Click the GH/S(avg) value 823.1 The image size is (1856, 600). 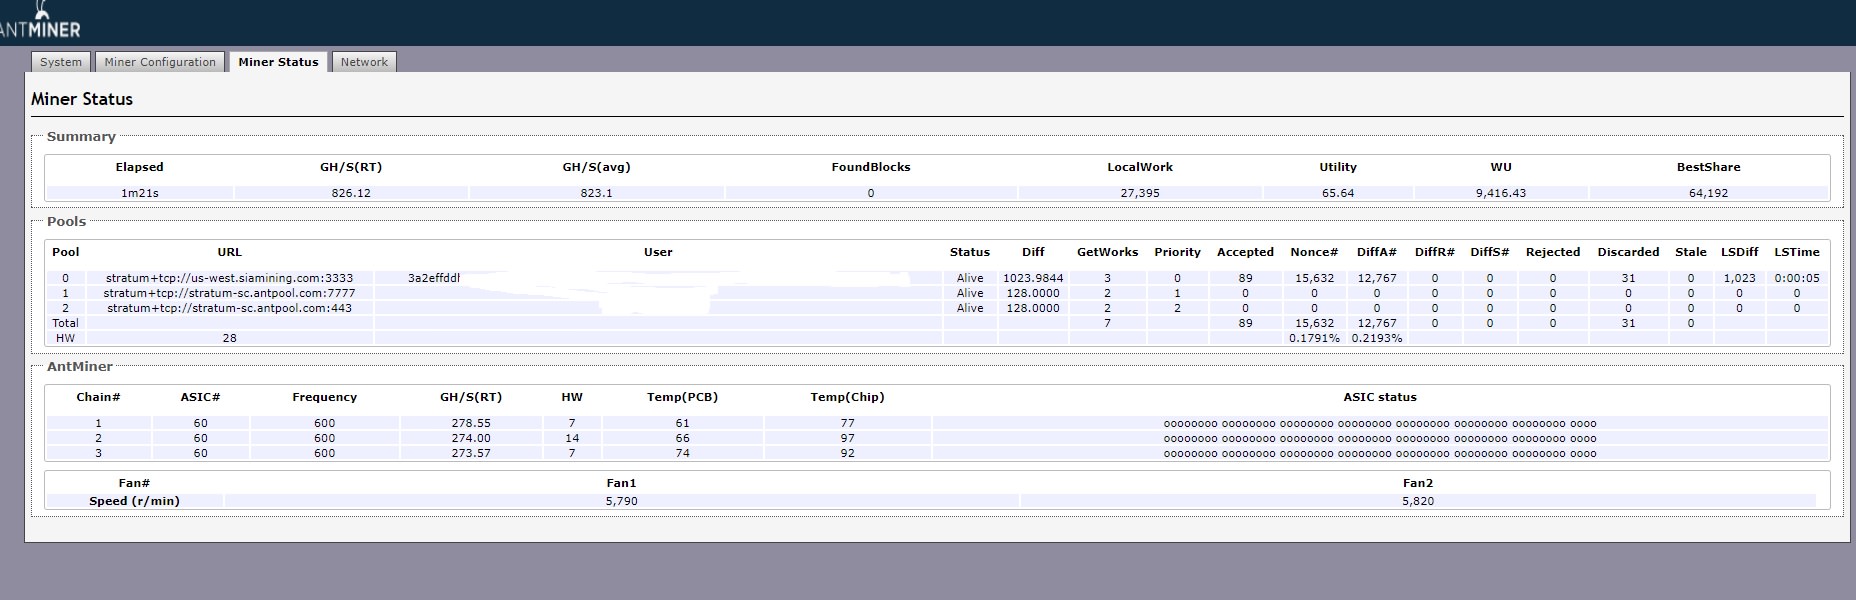coord(597,193)
